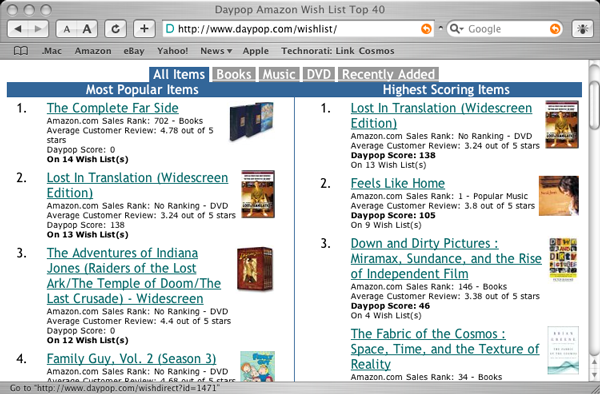Expand the News bookmark folder
The height and width of the screenshot is (394, 600).
click(x=216, y=51)
